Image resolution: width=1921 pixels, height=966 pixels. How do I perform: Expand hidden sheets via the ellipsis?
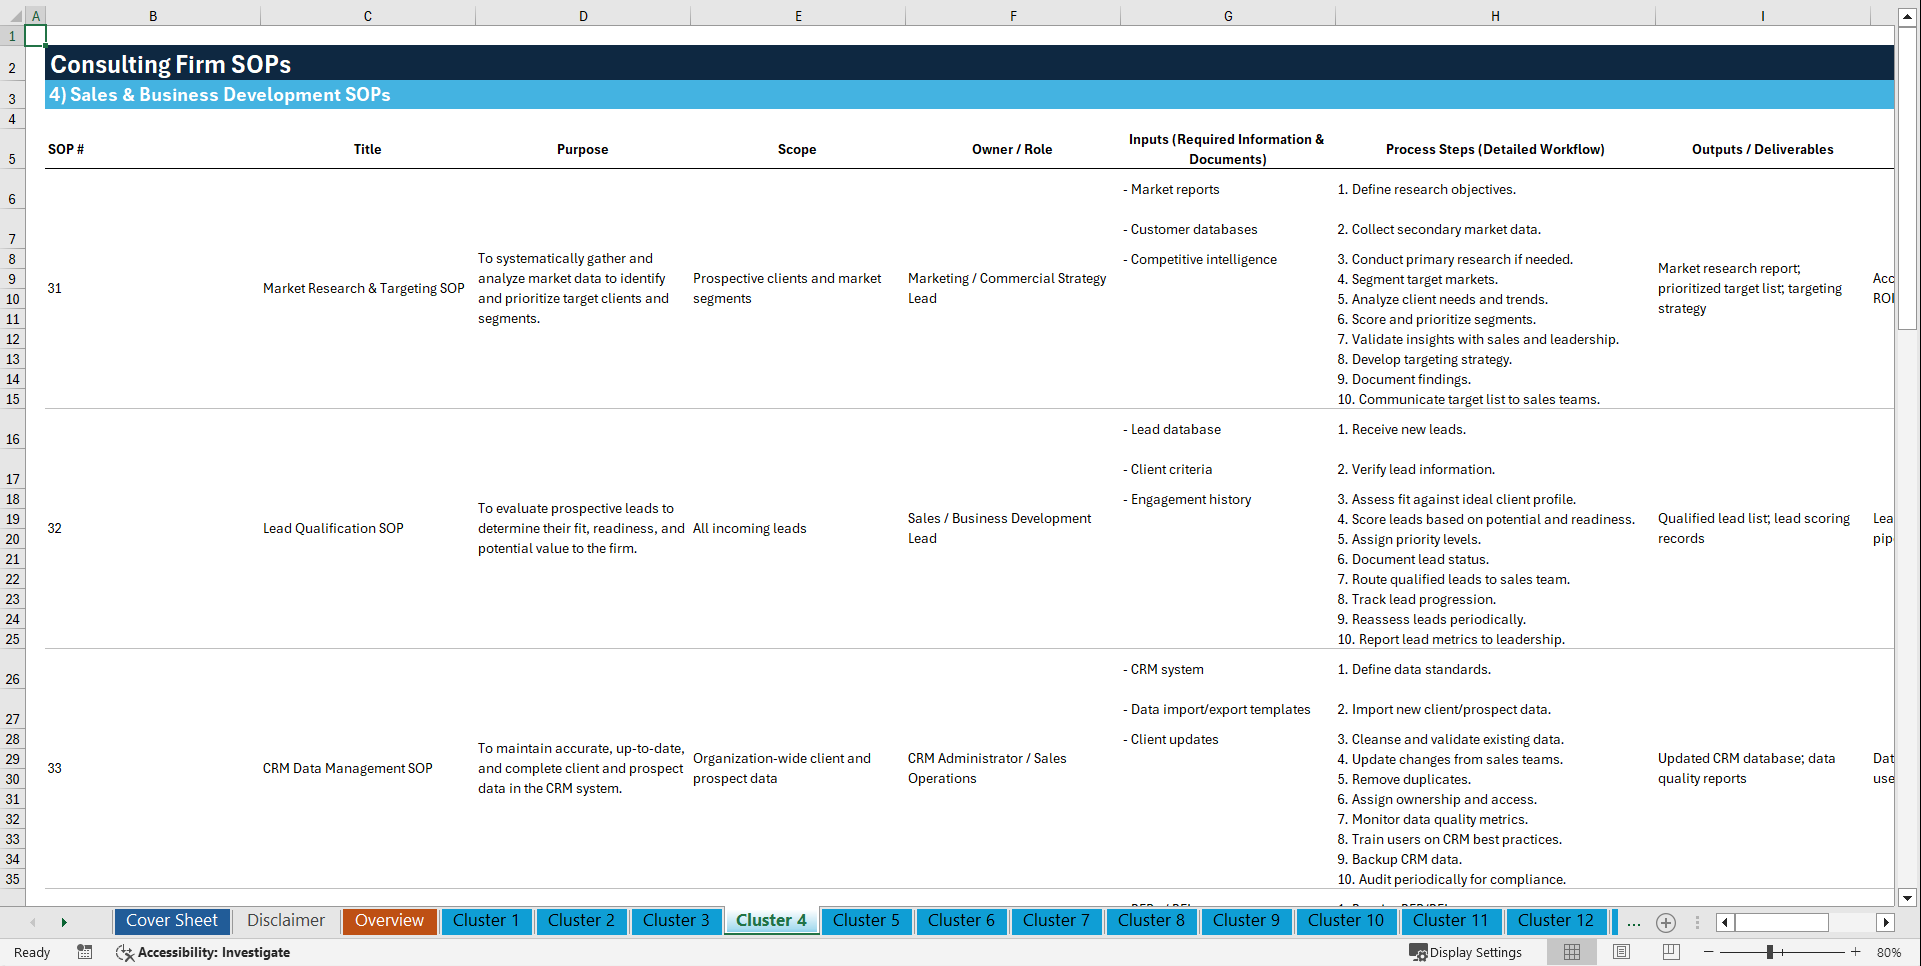tap(1633, 922)
